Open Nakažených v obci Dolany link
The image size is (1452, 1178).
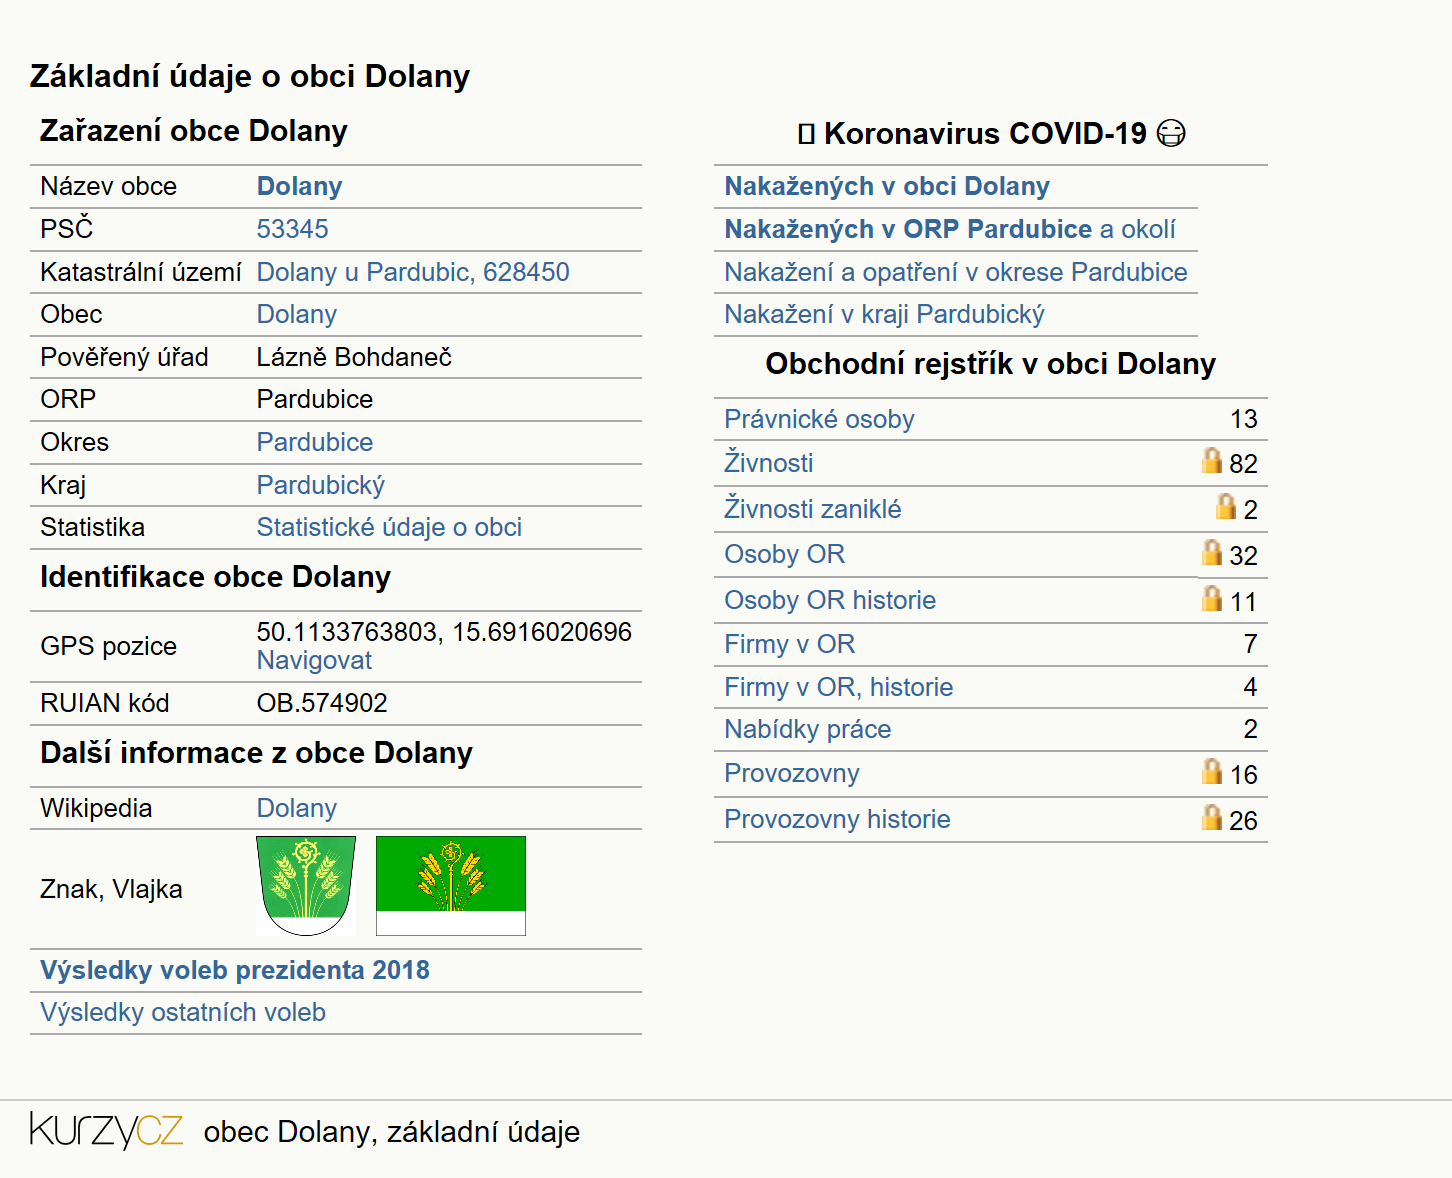887,186
